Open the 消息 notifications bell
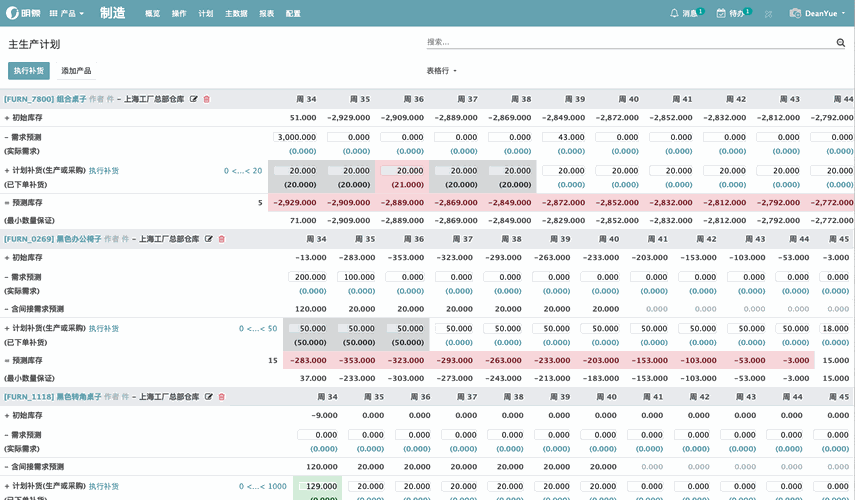 (x=674, y=14)
